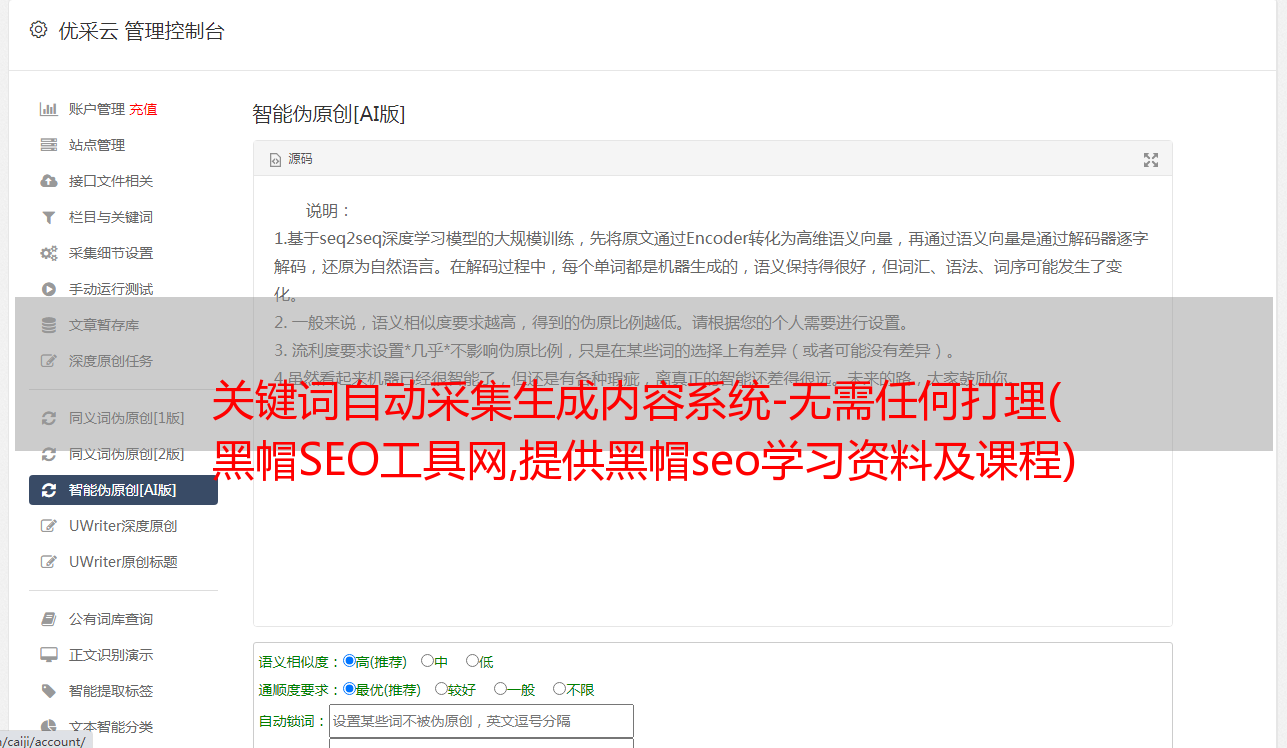Open 公有词库查询 sidebar link

[111, 619]
